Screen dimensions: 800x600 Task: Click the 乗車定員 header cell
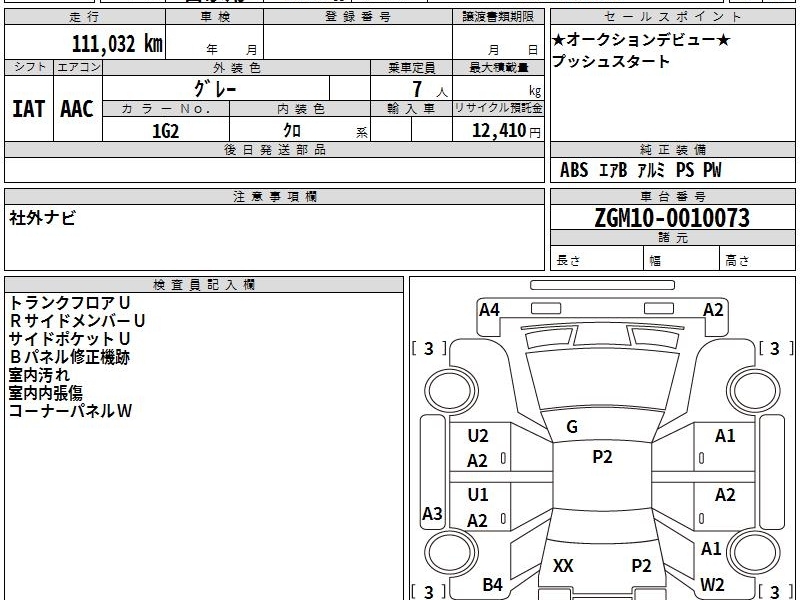(411, 67)
